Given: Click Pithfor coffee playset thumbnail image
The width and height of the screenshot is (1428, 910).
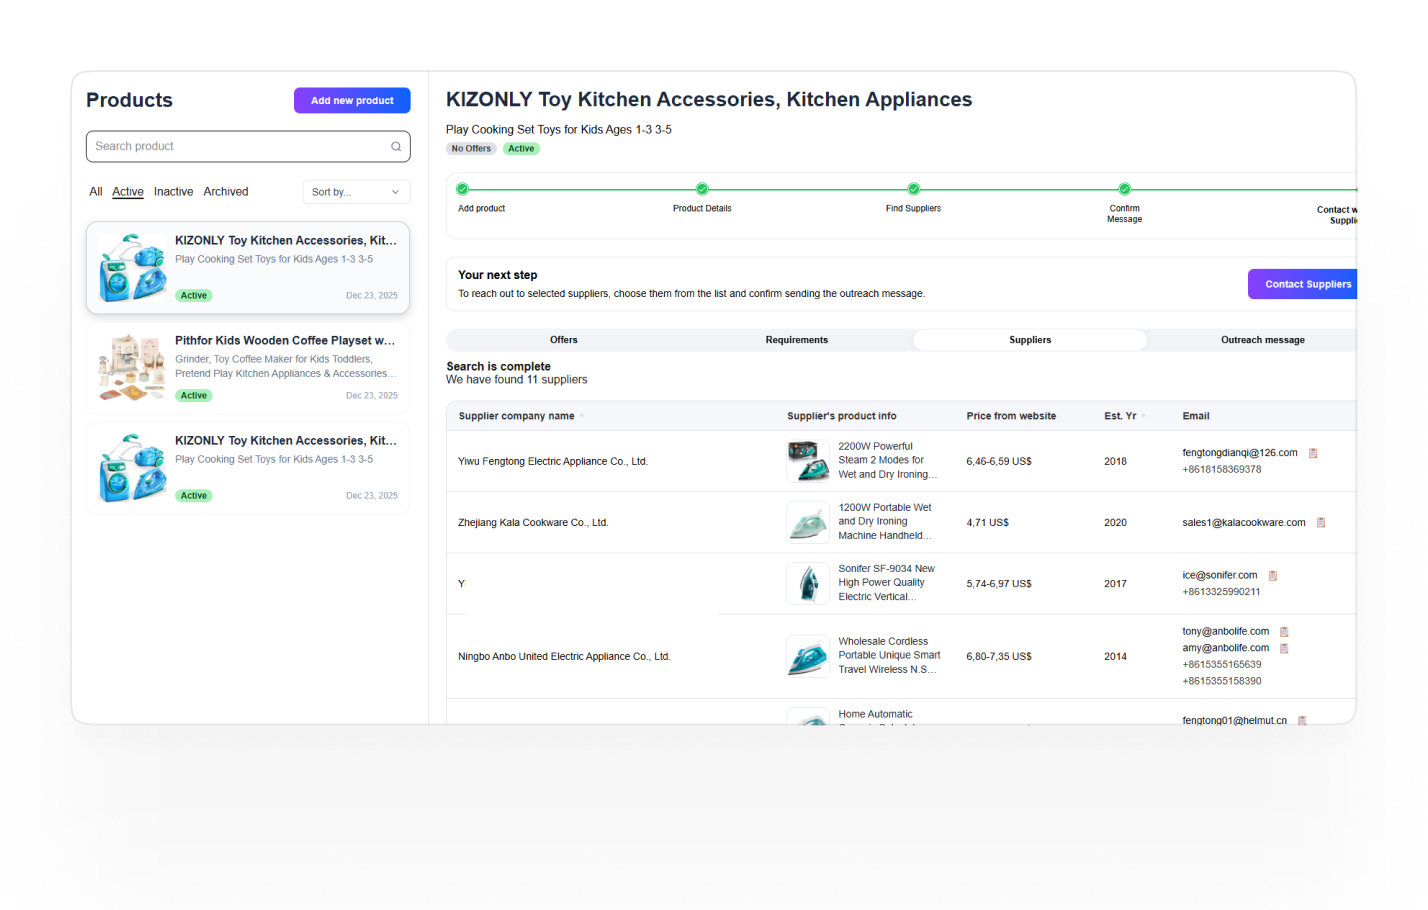Looking at the screenshot, I should [x=132, y=368].
